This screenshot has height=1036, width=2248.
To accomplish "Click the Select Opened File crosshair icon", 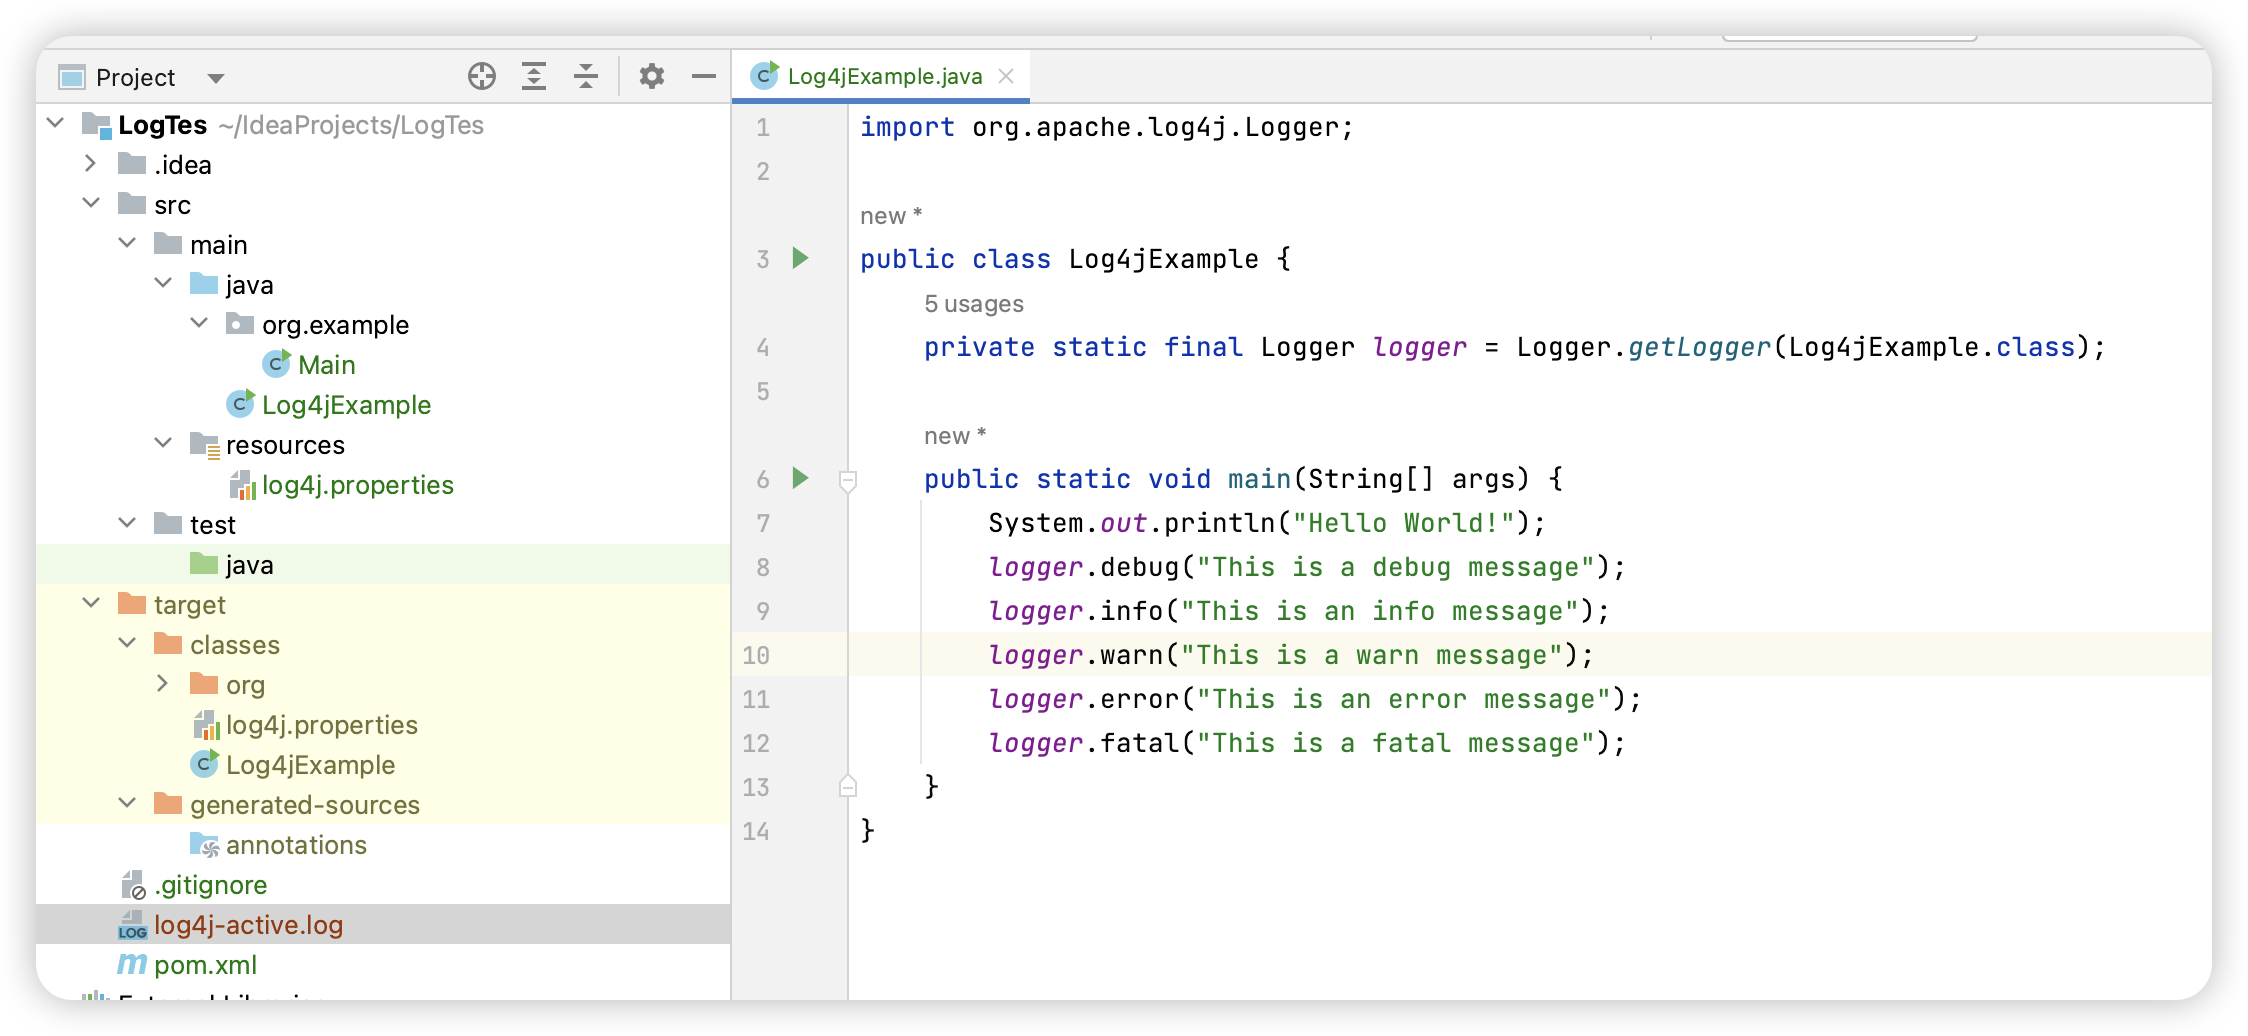I will (x=481, y=76).
